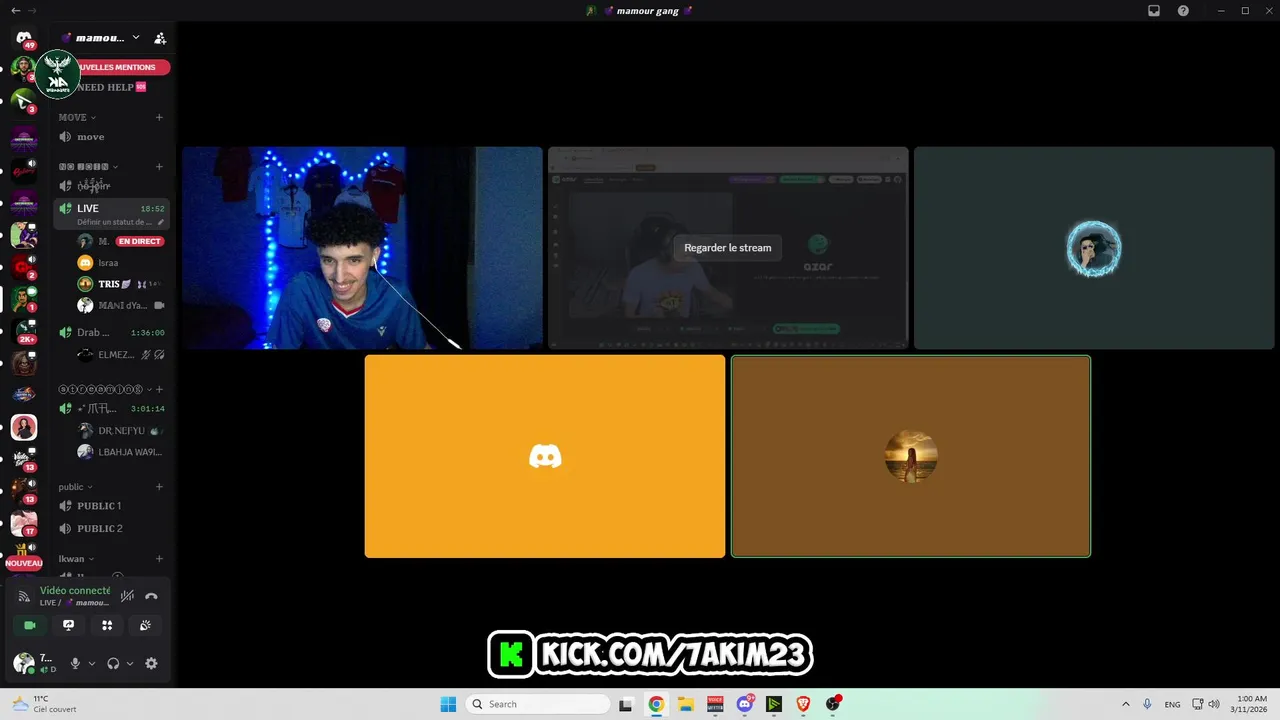
Task: Open File Explorer from the taskbar
Action: click(686, 704)
